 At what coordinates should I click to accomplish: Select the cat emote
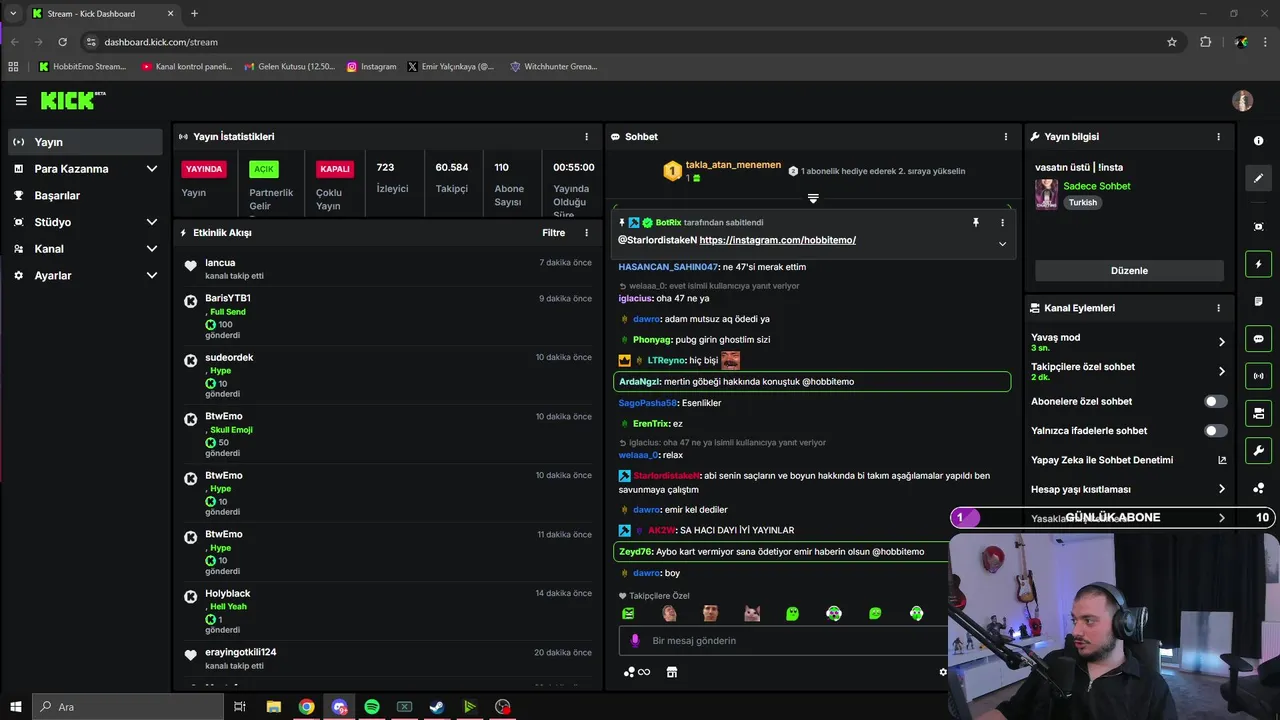coord(751,613)
